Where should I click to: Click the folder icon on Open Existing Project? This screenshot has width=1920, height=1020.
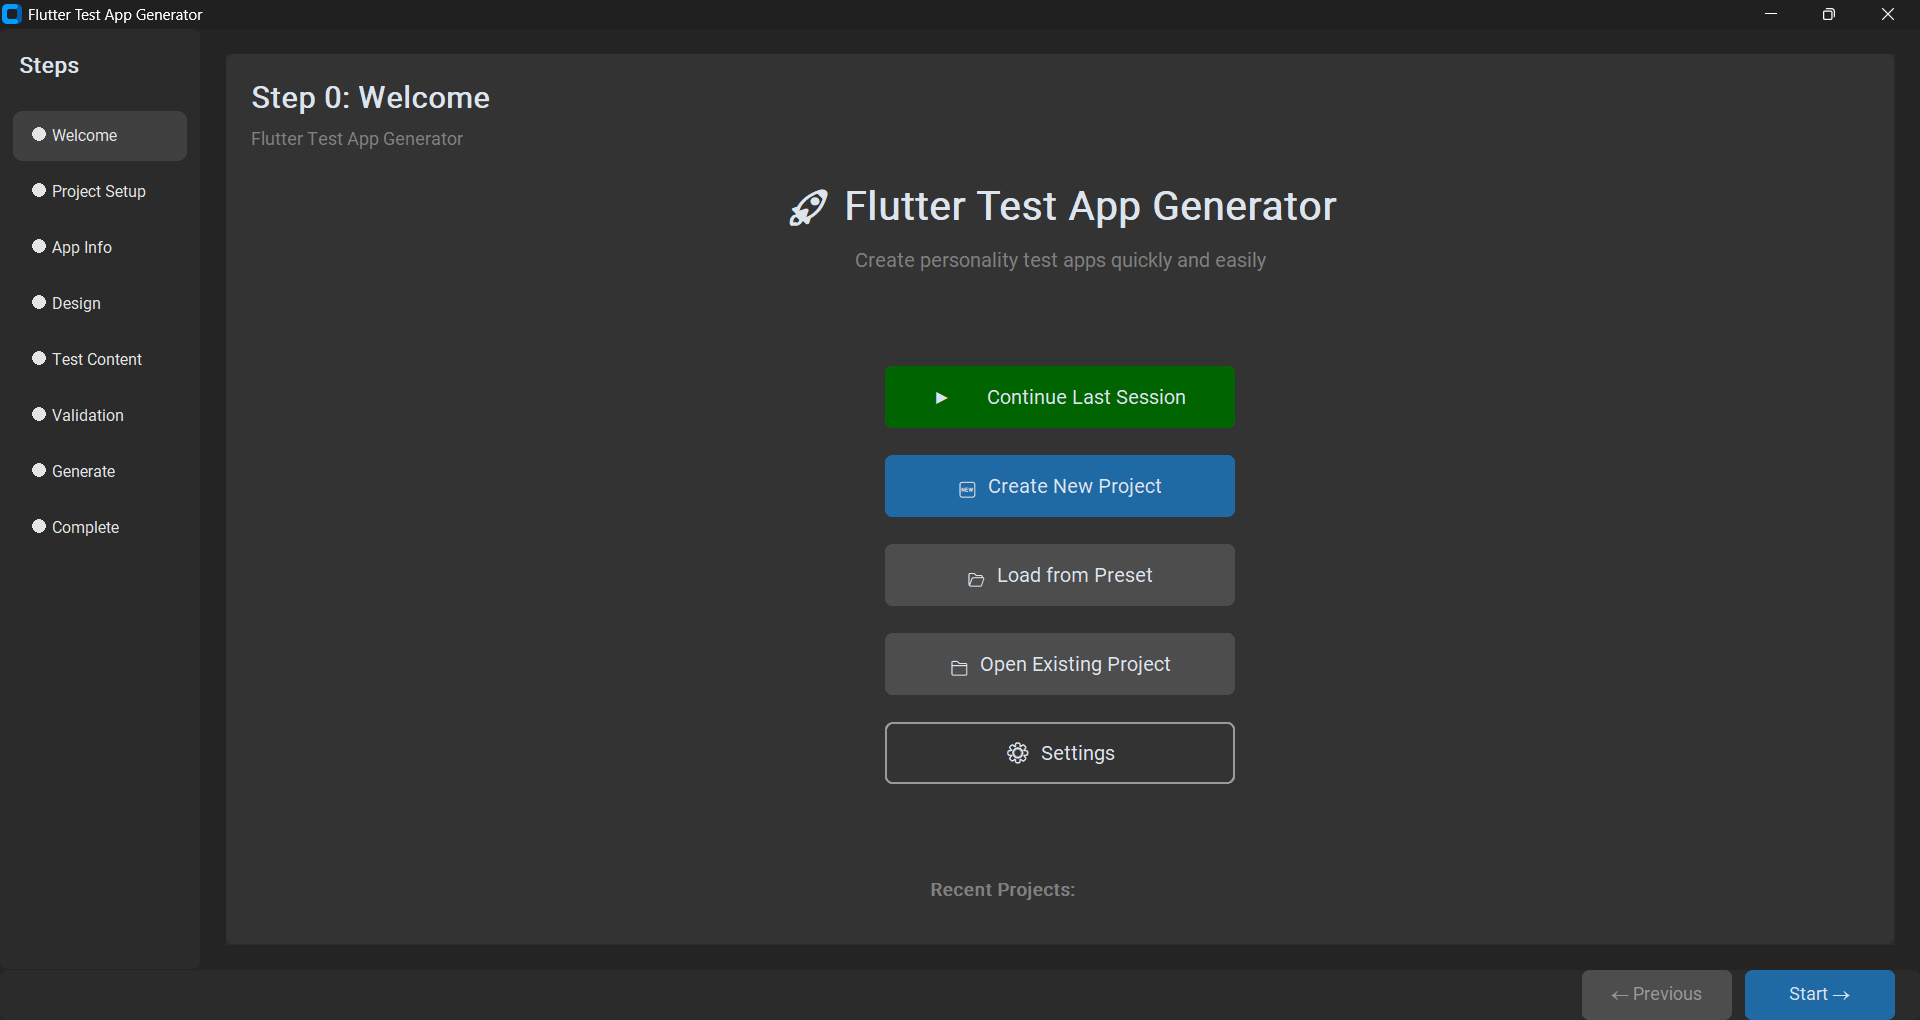pyautogui.click(x=959, y=668)
